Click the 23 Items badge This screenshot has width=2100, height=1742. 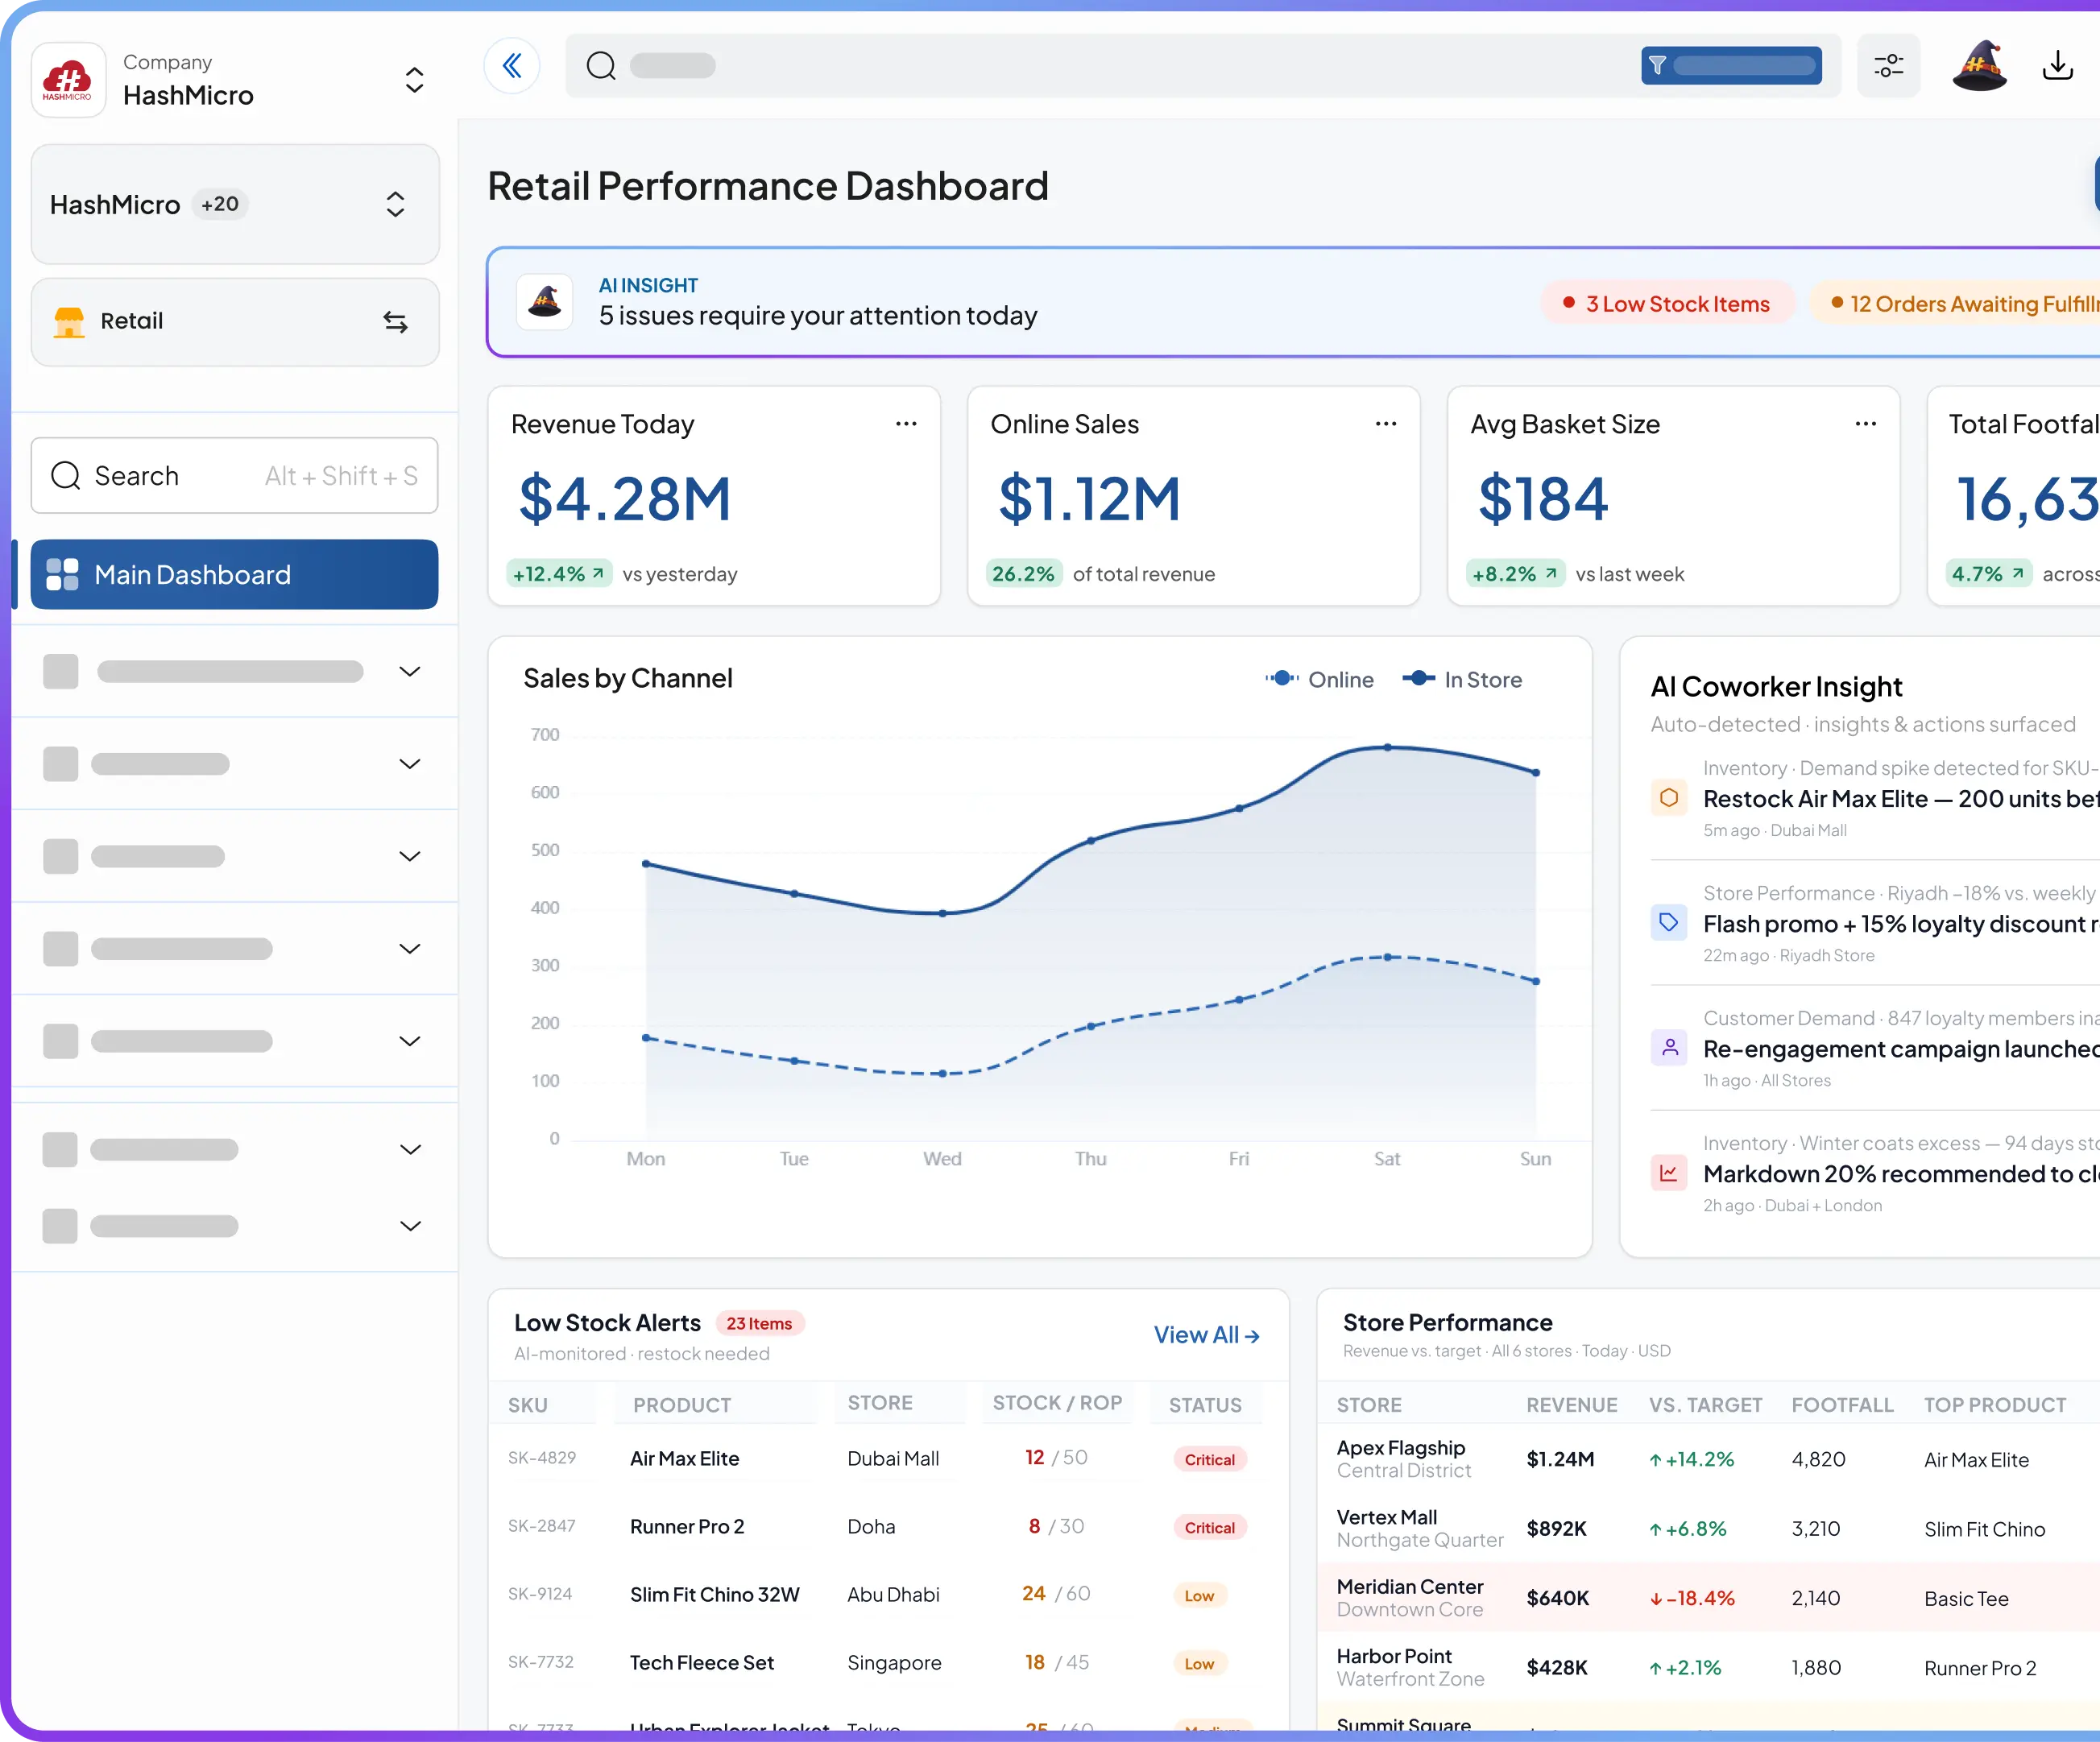coord(759,1323)
